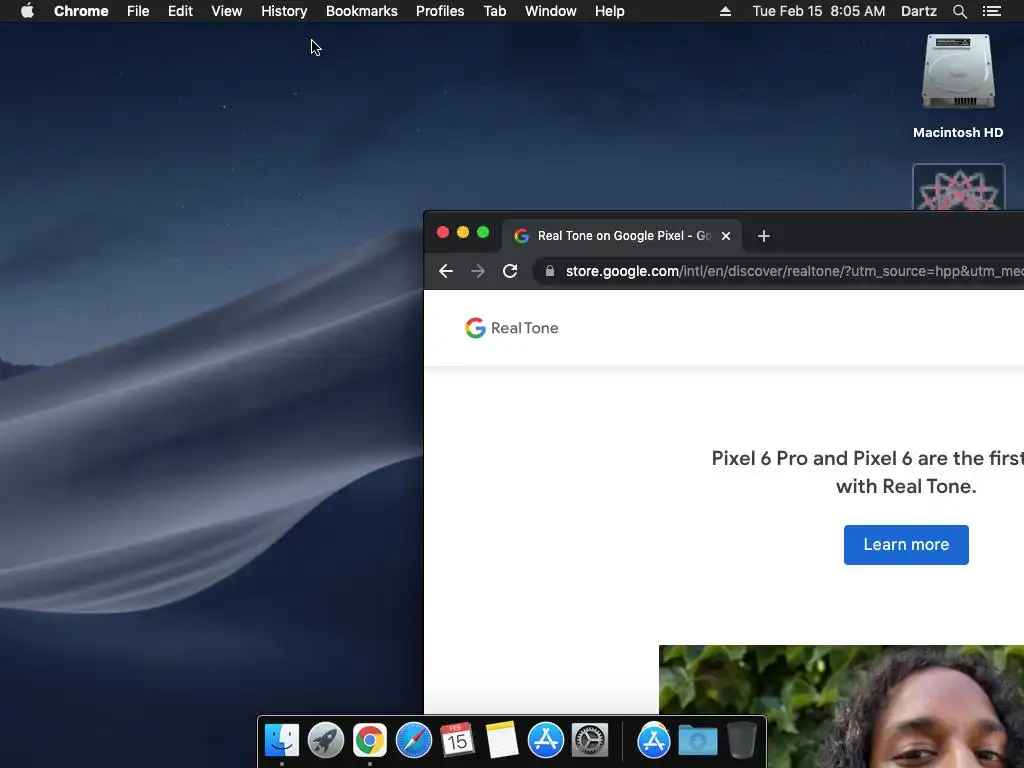Click the Google Real Tone logo
This screenshot has height=768, width=1024.
(x=511, y=328)
